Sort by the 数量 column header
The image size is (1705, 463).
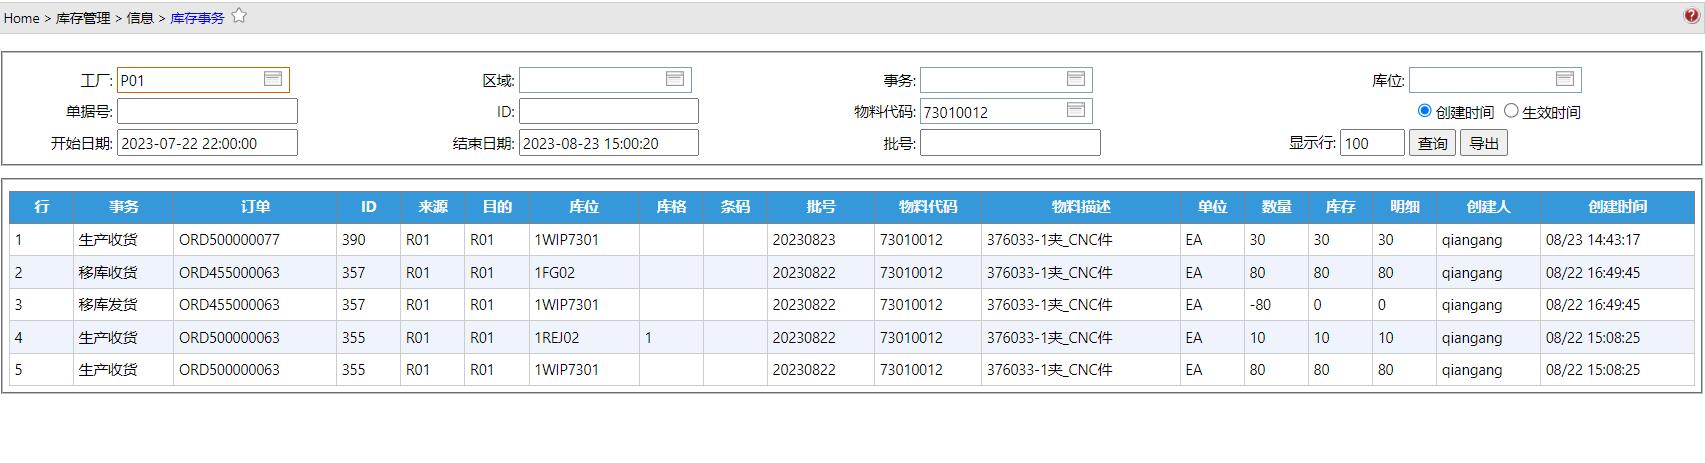point(1276,207)
